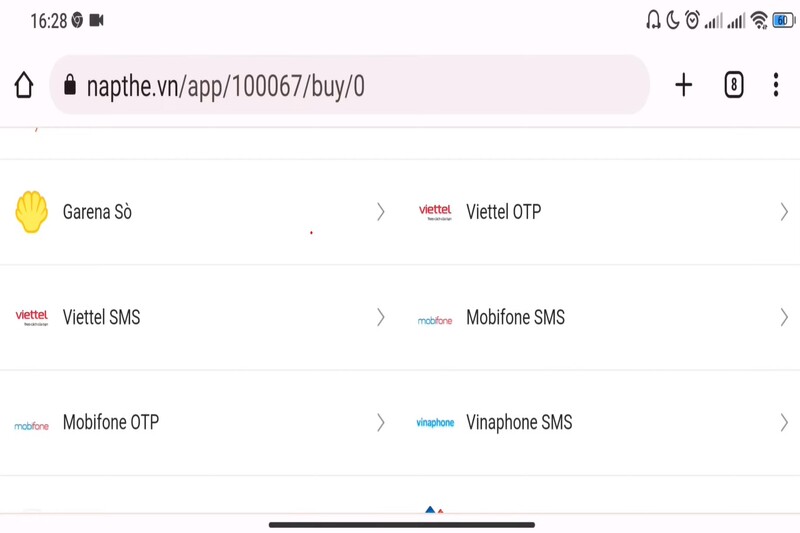Viewport: 800px width, 533px height.
Task: Click the Viettel logo beside Viettel OTP
Action: (x=435, y=212)
